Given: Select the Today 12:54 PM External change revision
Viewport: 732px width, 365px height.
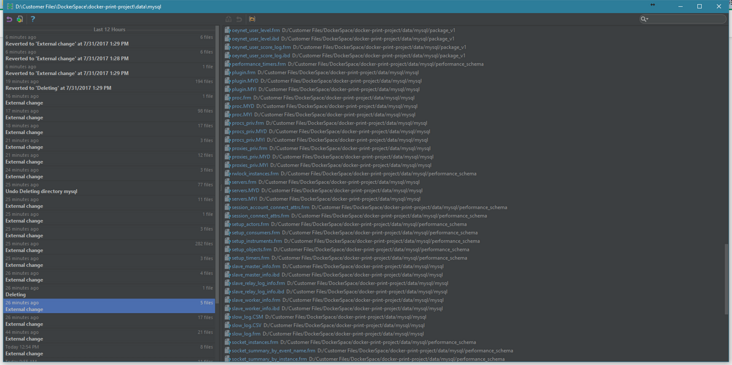Looking at the screenshot, I should 109,351.
